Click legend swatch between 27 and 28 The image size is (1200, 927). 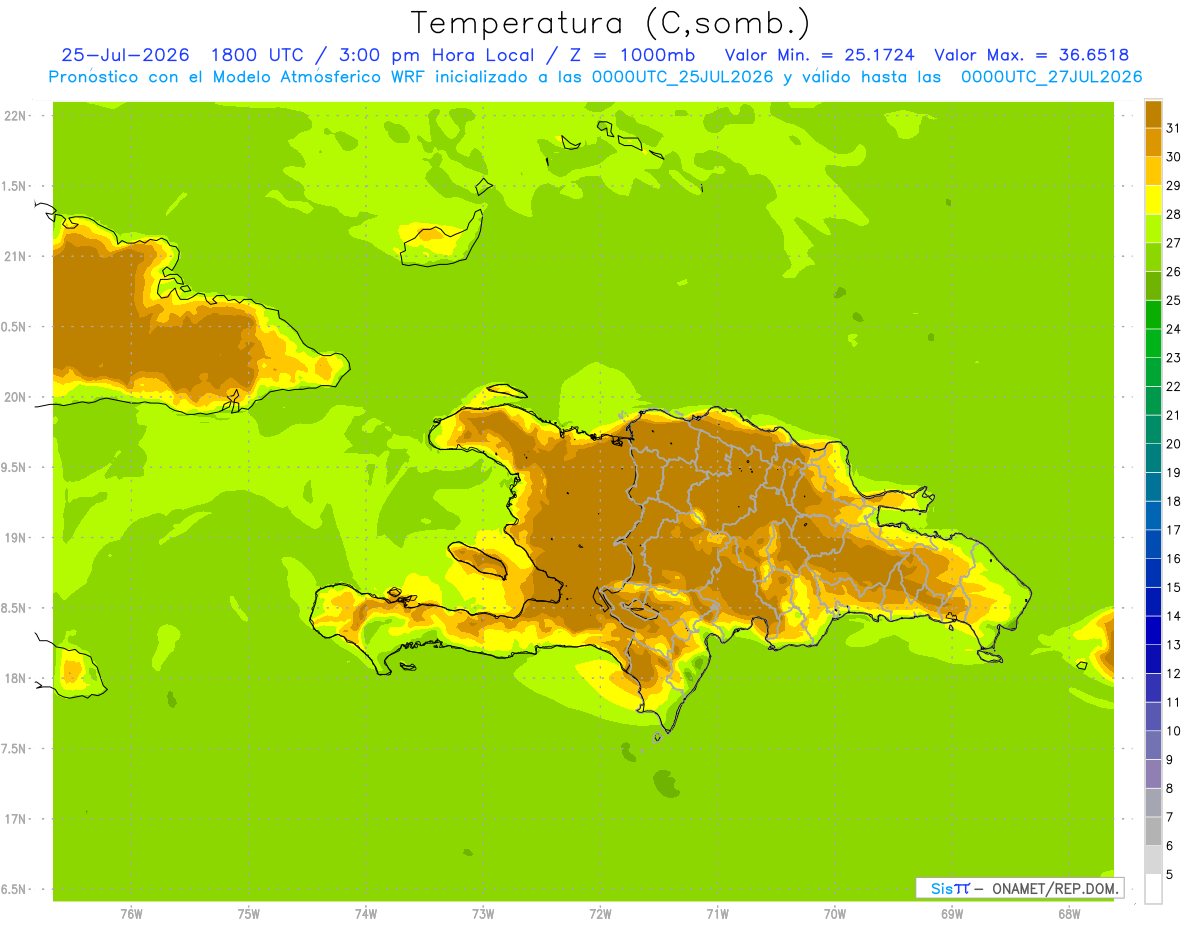tap(1153, 229)
